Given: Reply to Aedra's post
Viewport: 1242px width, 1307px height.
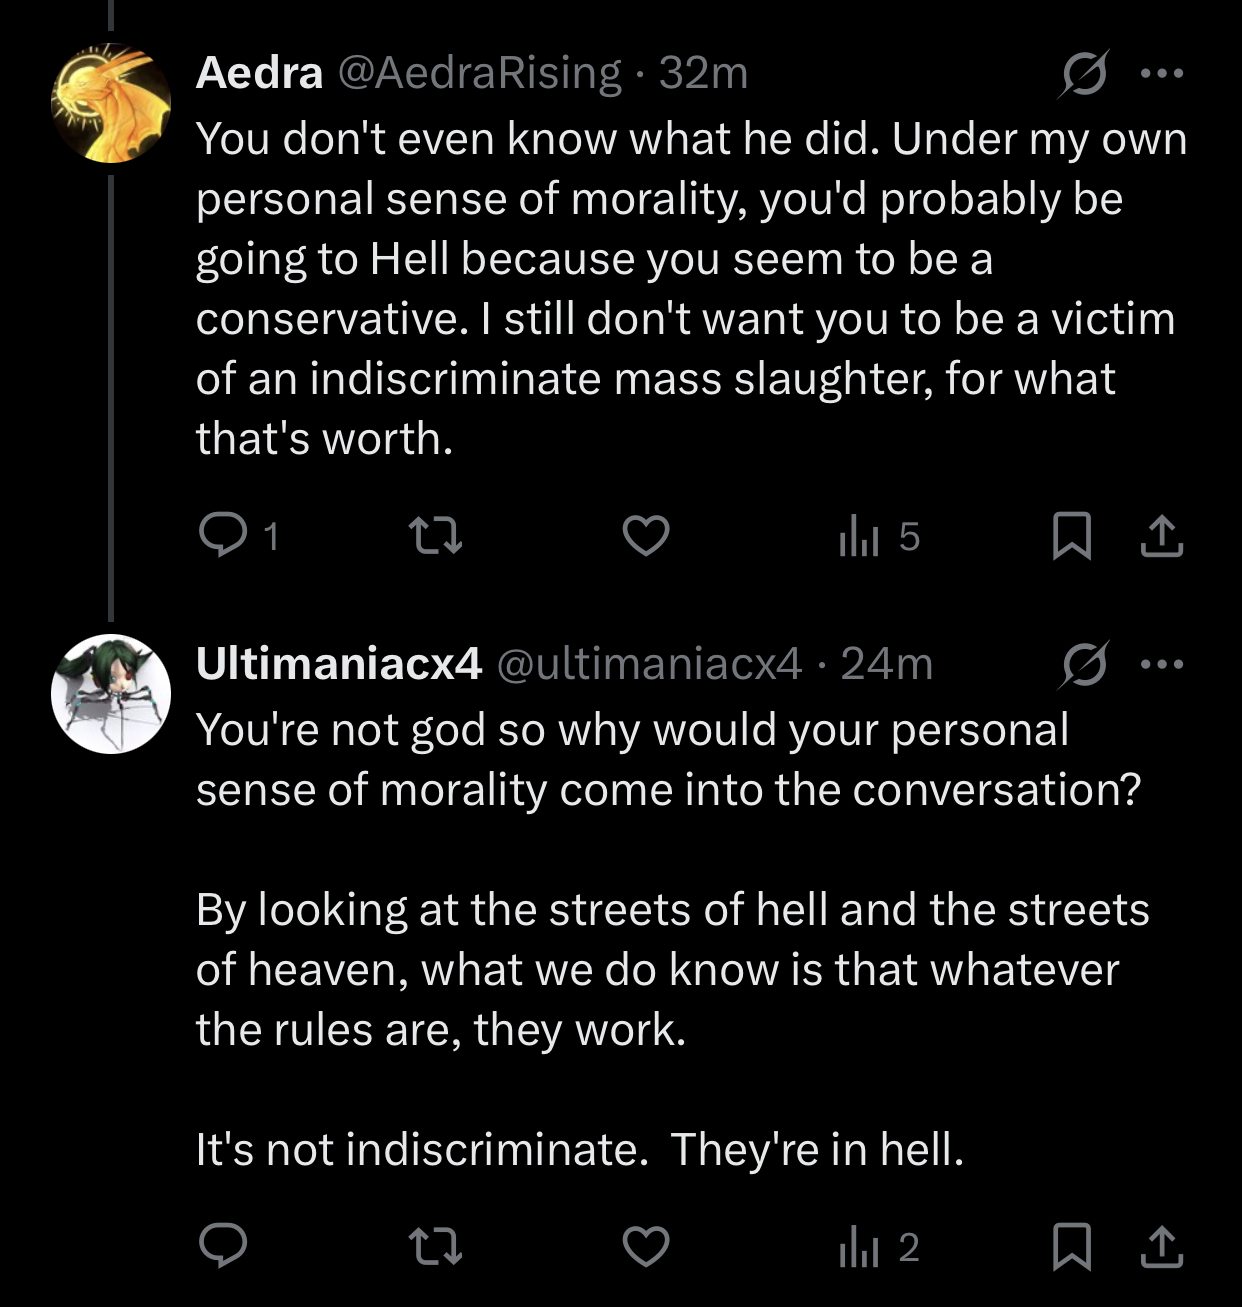Looking at the screenshot, I should [x=239, y=535].
